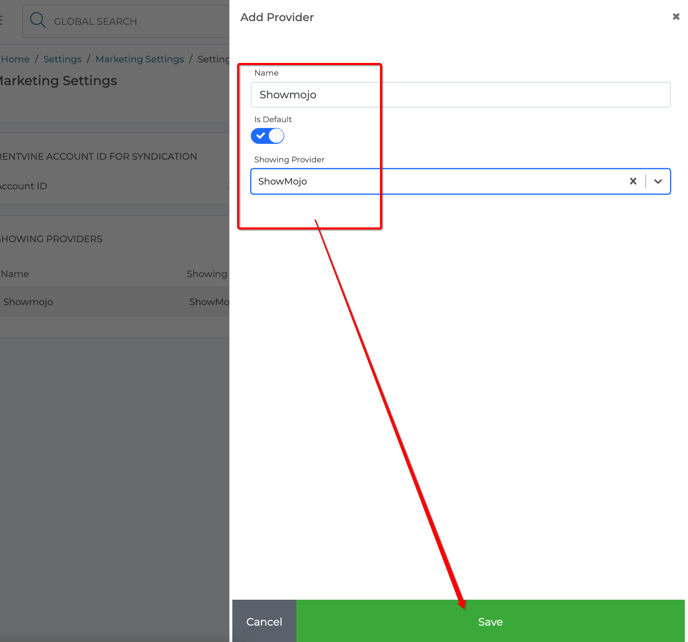The width and height of the screenshot is (688, 642).
Task: Open the Settings breadcrumb link
Action: point(62,59)
